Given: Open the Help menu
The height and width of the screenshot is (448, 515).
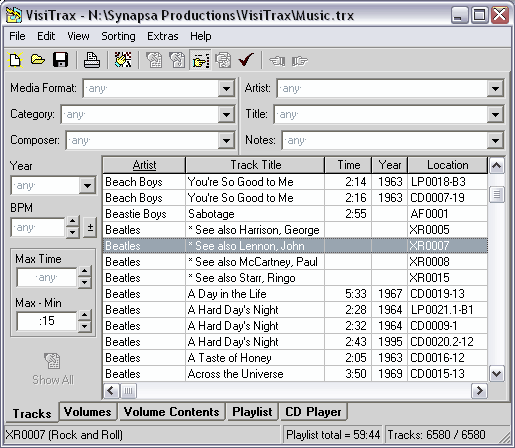Looking at the screenshot, I should 201,36.
